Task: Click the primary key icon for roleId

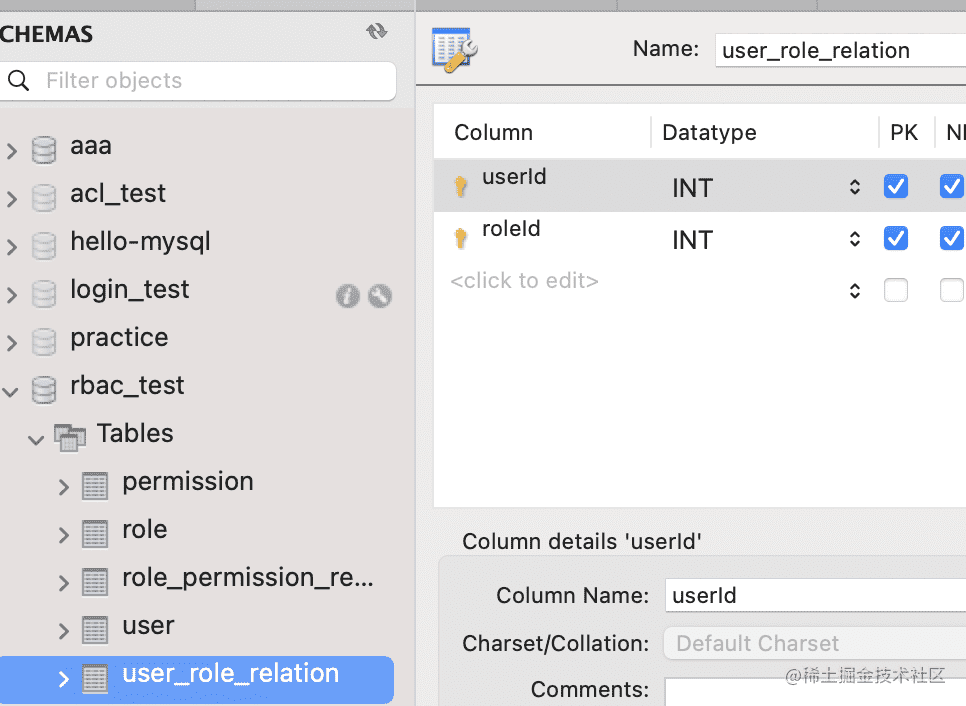Action: tap(461, 238)
